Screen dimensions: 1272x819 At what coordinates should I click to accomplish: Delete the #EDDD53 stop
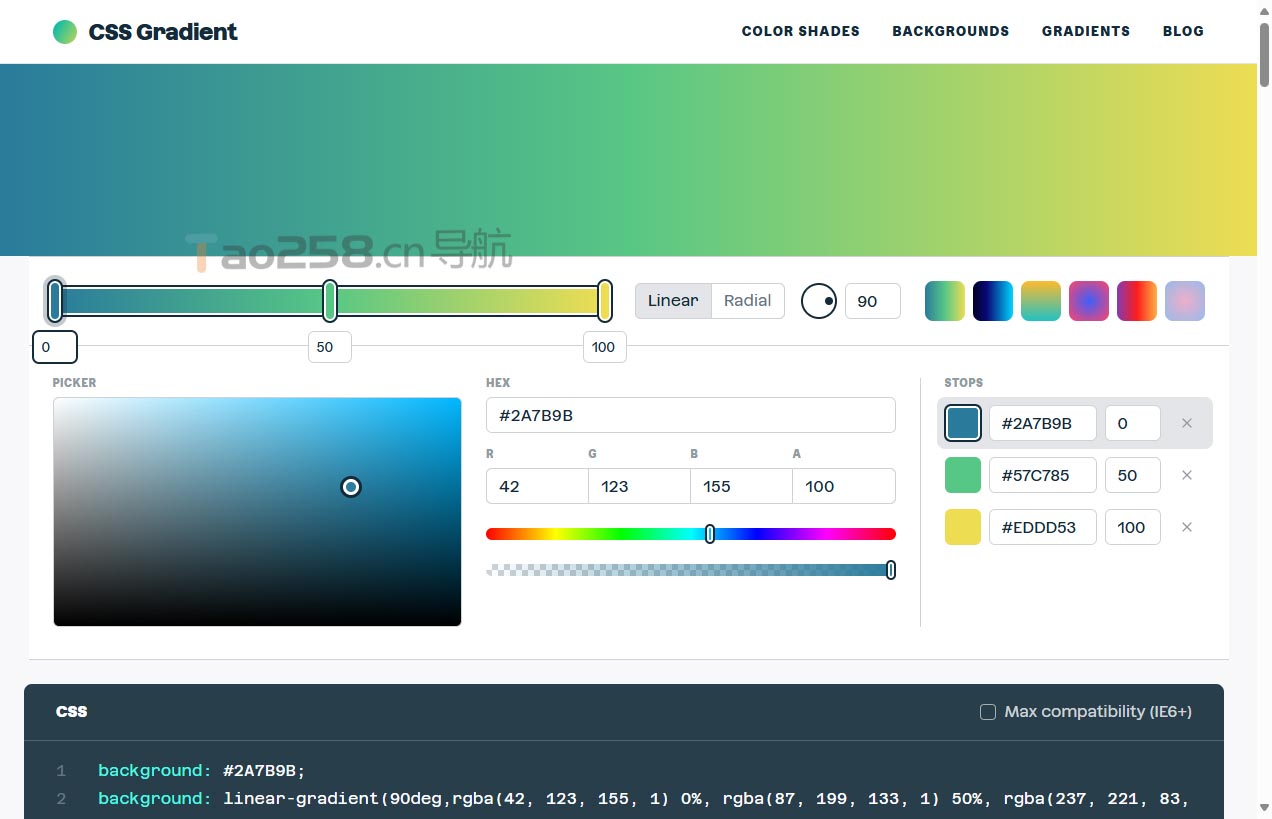click(1187, 527)
